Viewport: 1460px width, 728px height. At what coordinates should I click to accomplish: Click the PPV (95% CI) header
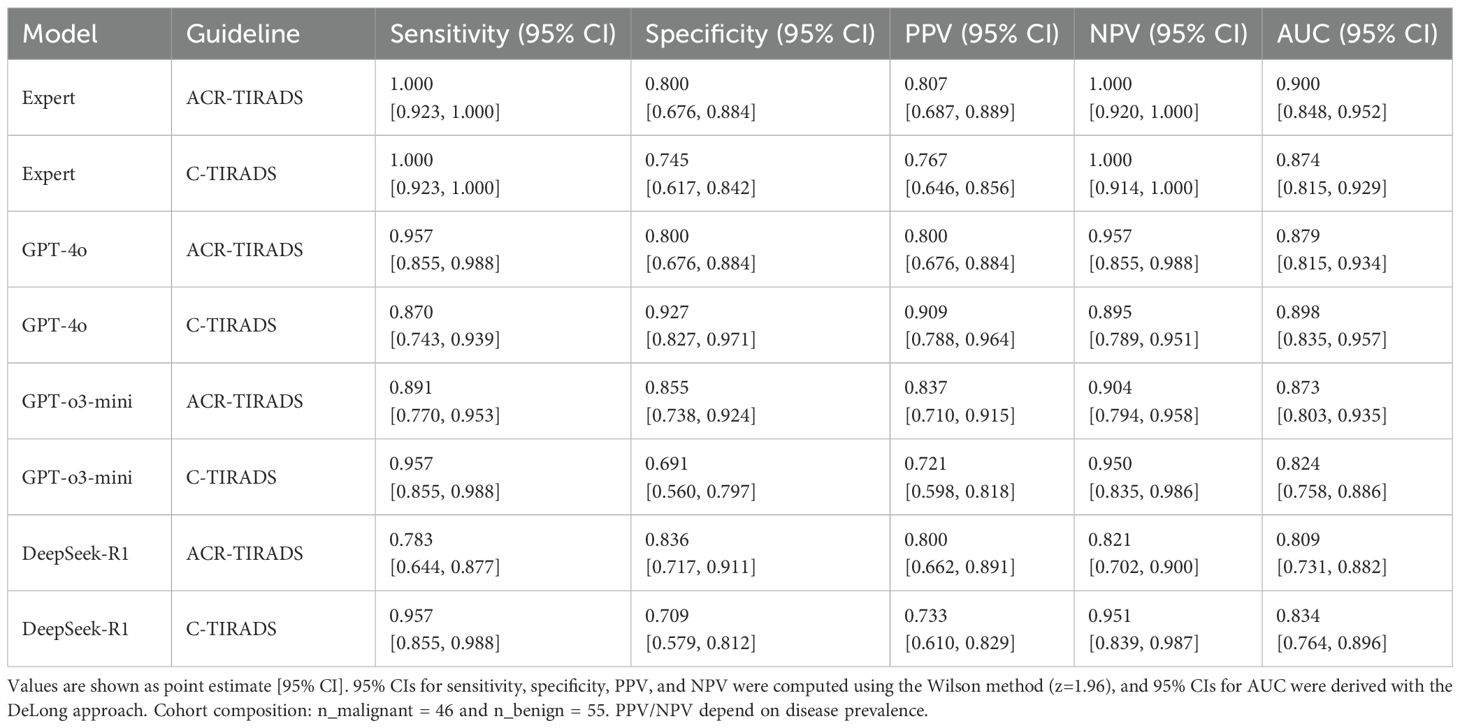click(x=981, y=34)
